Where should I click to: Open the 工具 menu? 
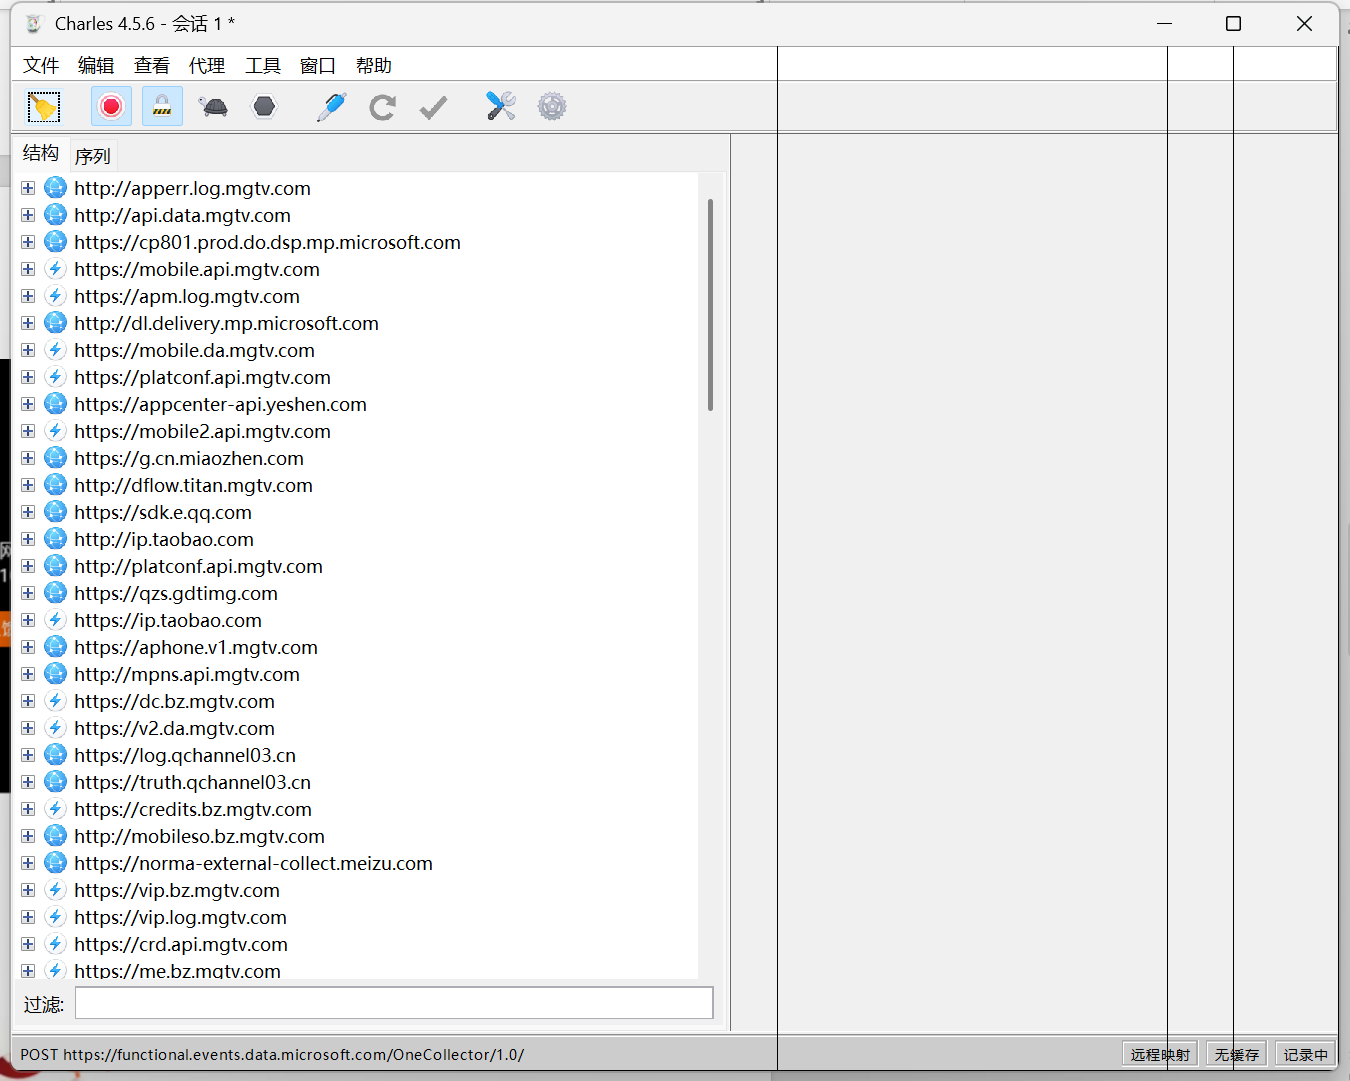pyautogui.click(x=263, y=65)
